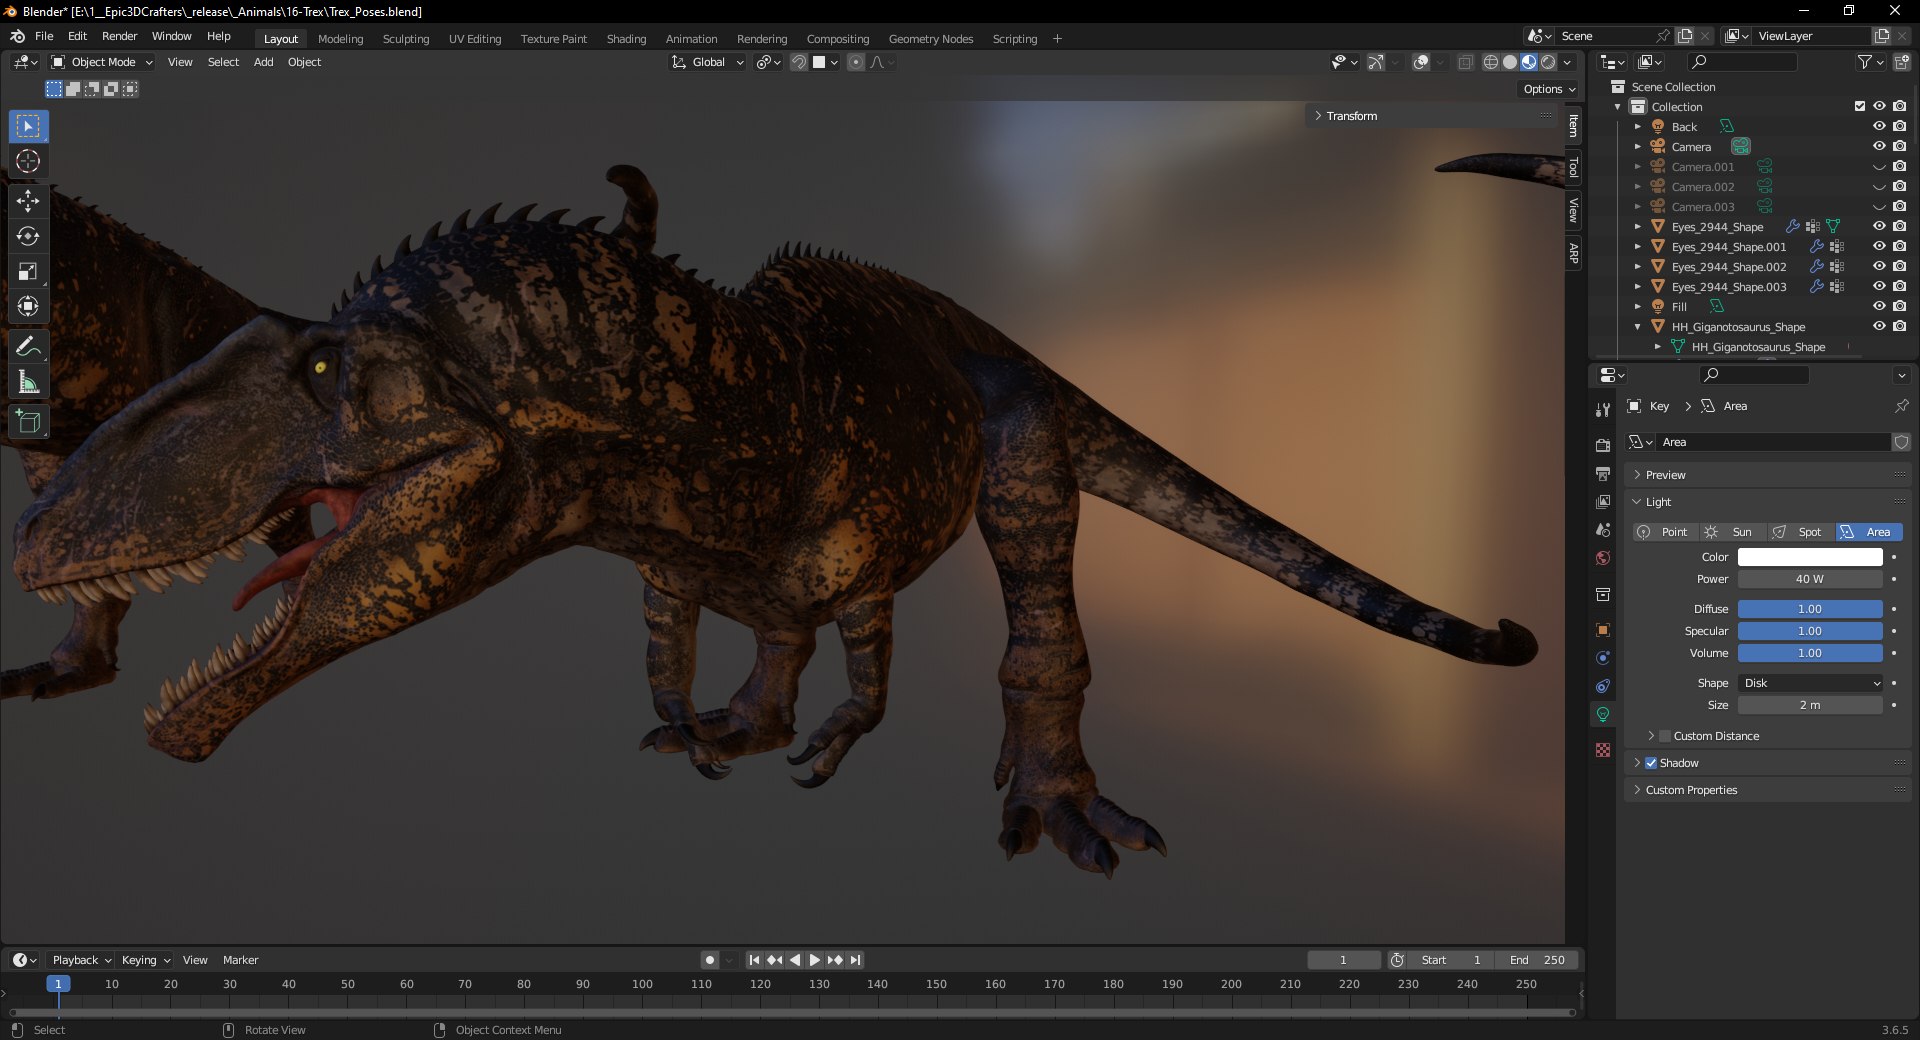Open the Texture properties tab
The height and width of the screenshot is (1040, 1920).
(1603, 750)
